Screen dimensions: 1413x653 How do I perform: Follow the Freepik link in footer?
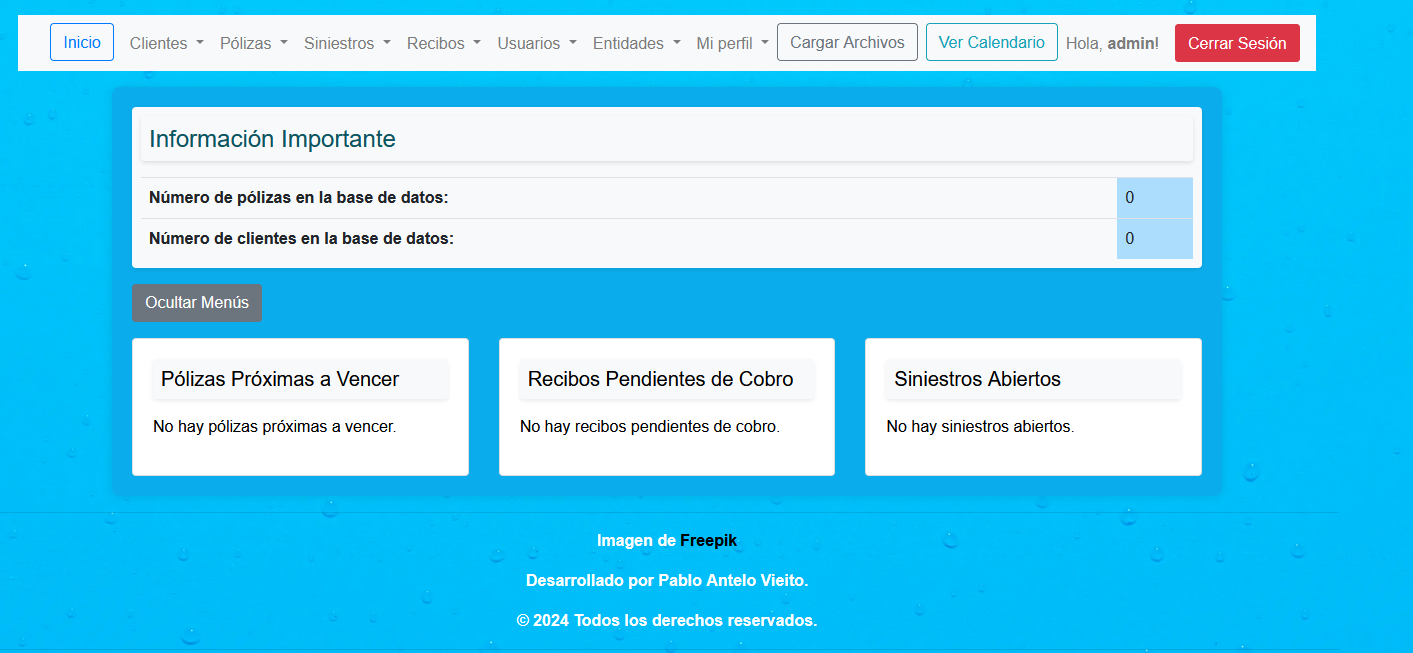click(x=708, y=541)
